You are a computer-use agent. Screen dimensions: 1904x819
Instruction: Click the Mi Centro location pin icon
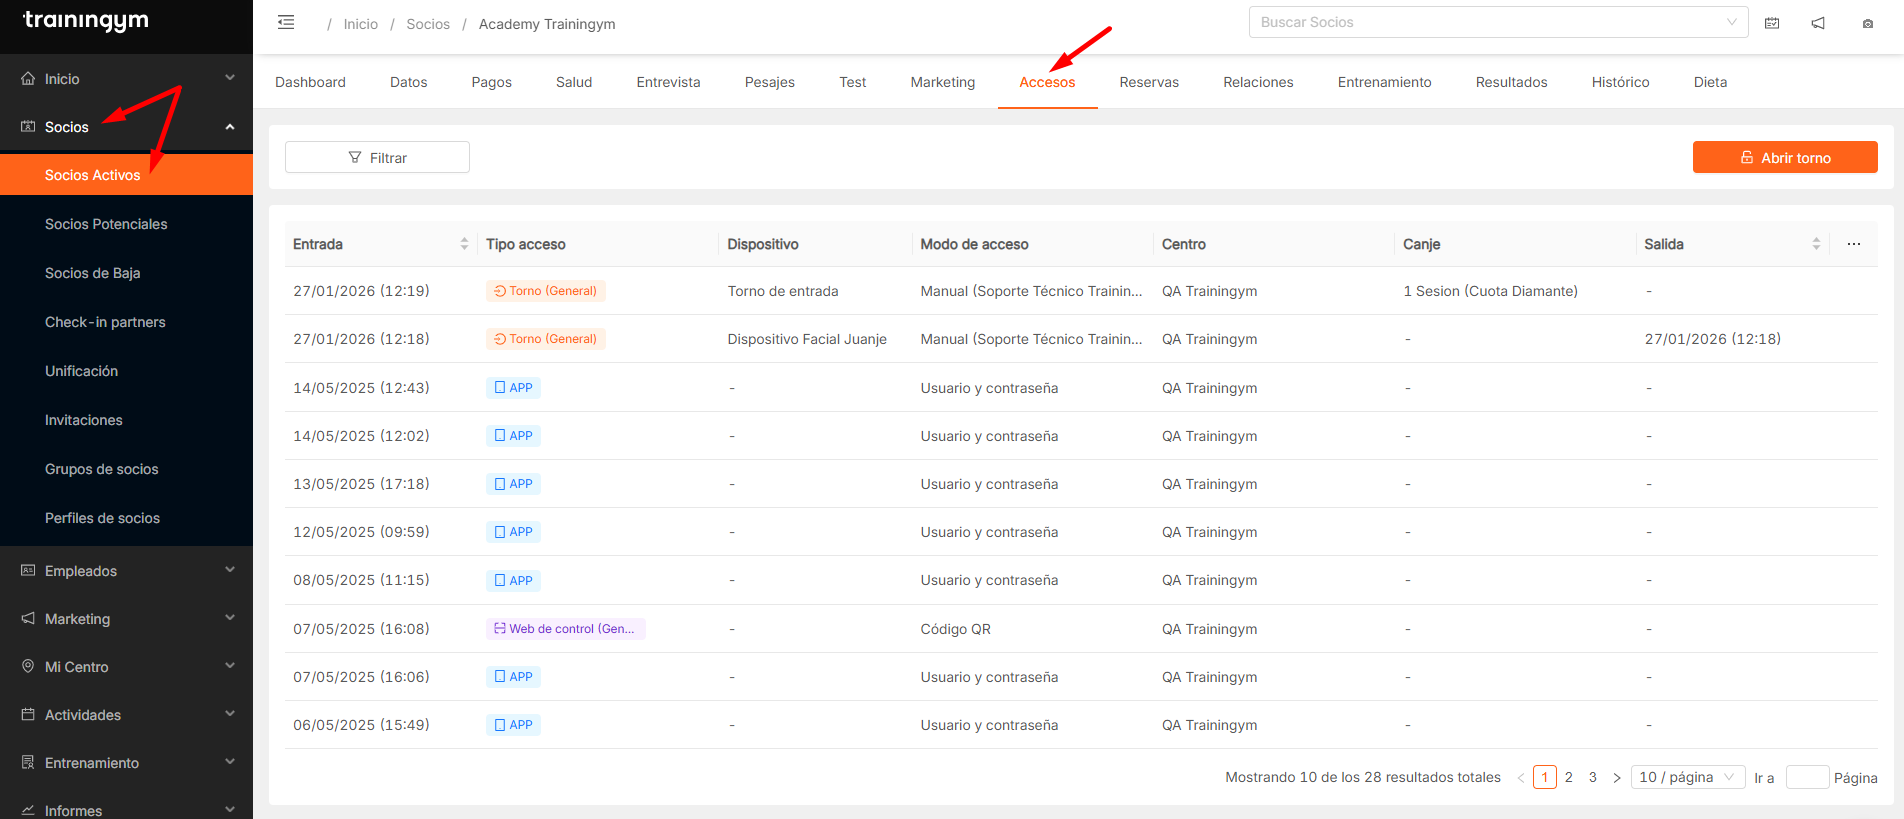tap(28, 667)
